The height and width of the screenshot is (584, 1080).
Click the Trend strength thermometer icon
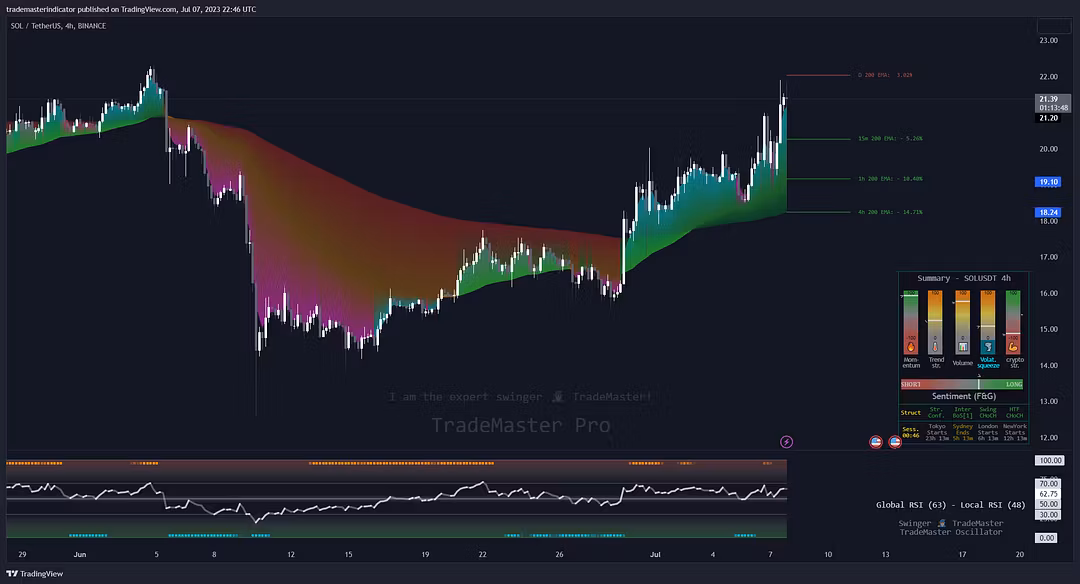pos(936,347)
